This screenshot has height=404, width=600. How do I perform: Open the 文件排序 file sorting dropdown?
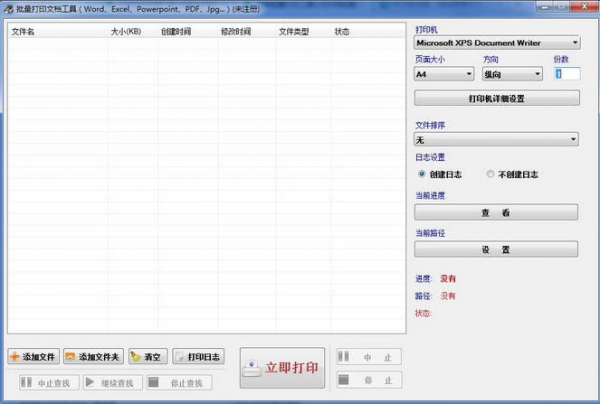point(496,140)
